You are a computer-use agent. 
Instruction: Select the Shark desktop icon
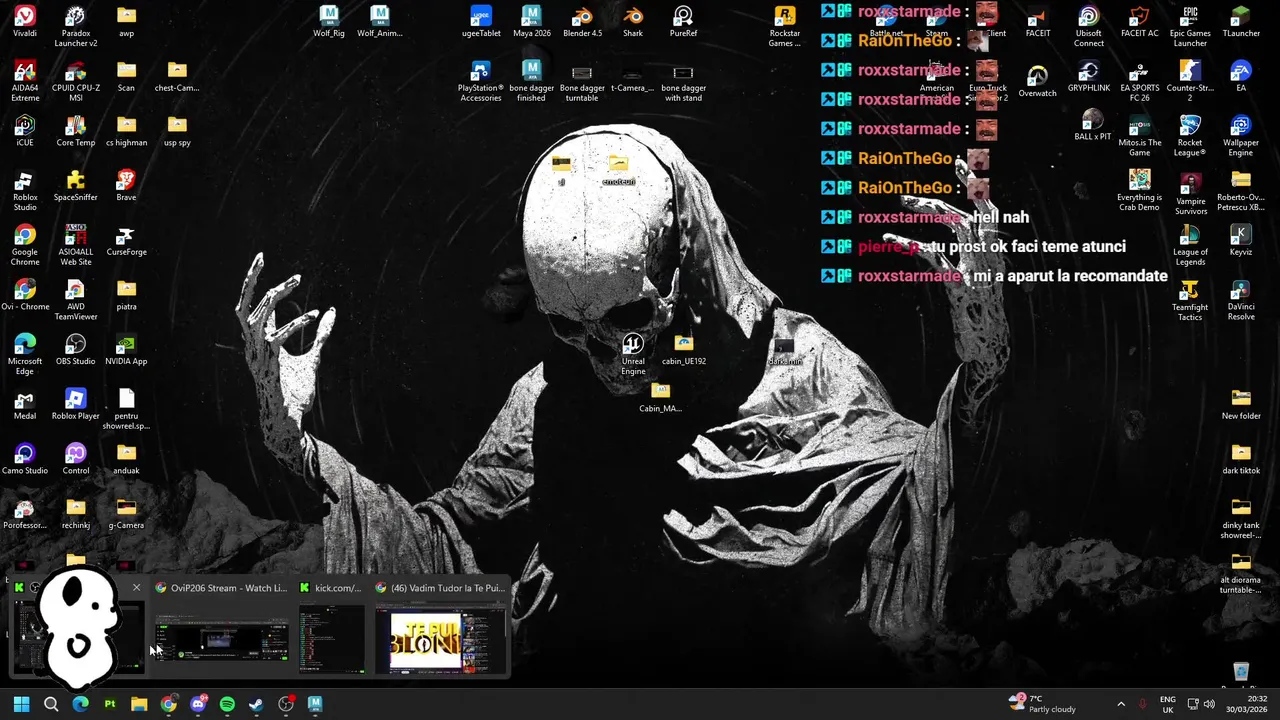pyautogui.click(x=633, y=22)
